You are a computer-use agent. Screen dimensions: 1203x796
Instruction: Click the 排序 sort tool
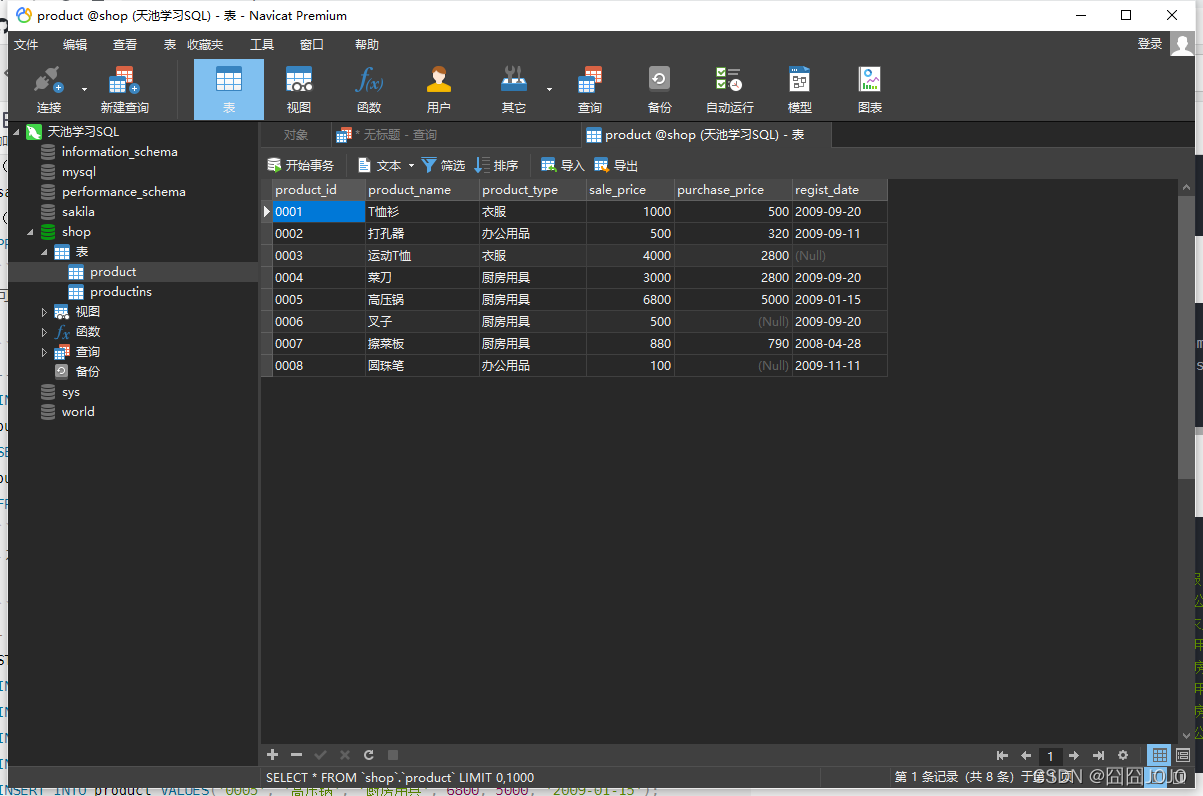click(x=497, y=165)
